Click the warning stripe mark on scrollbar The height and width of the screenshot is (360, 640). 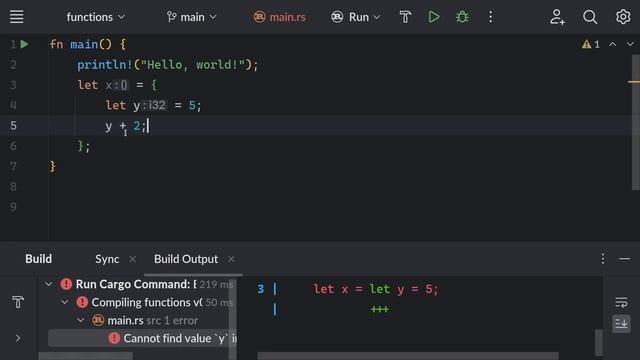coord(634,82)
